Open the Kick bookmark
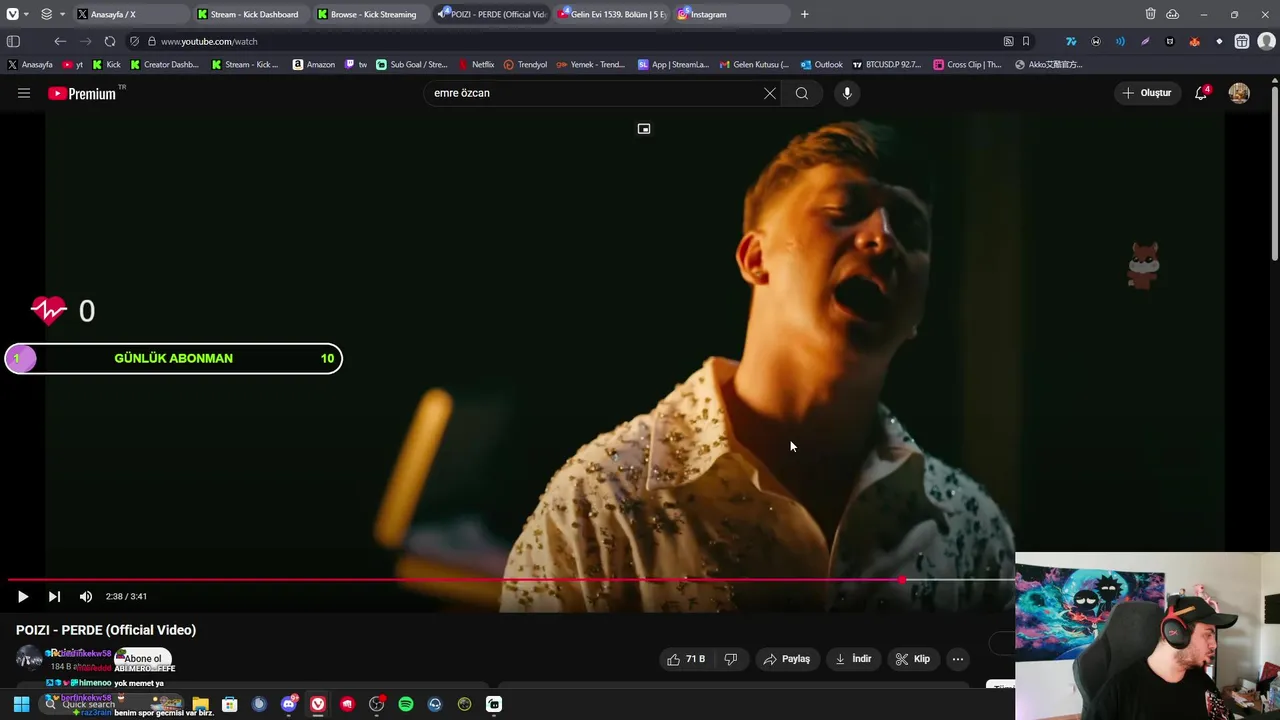This screenshot has width=1280, height=720. click(106, 65)
